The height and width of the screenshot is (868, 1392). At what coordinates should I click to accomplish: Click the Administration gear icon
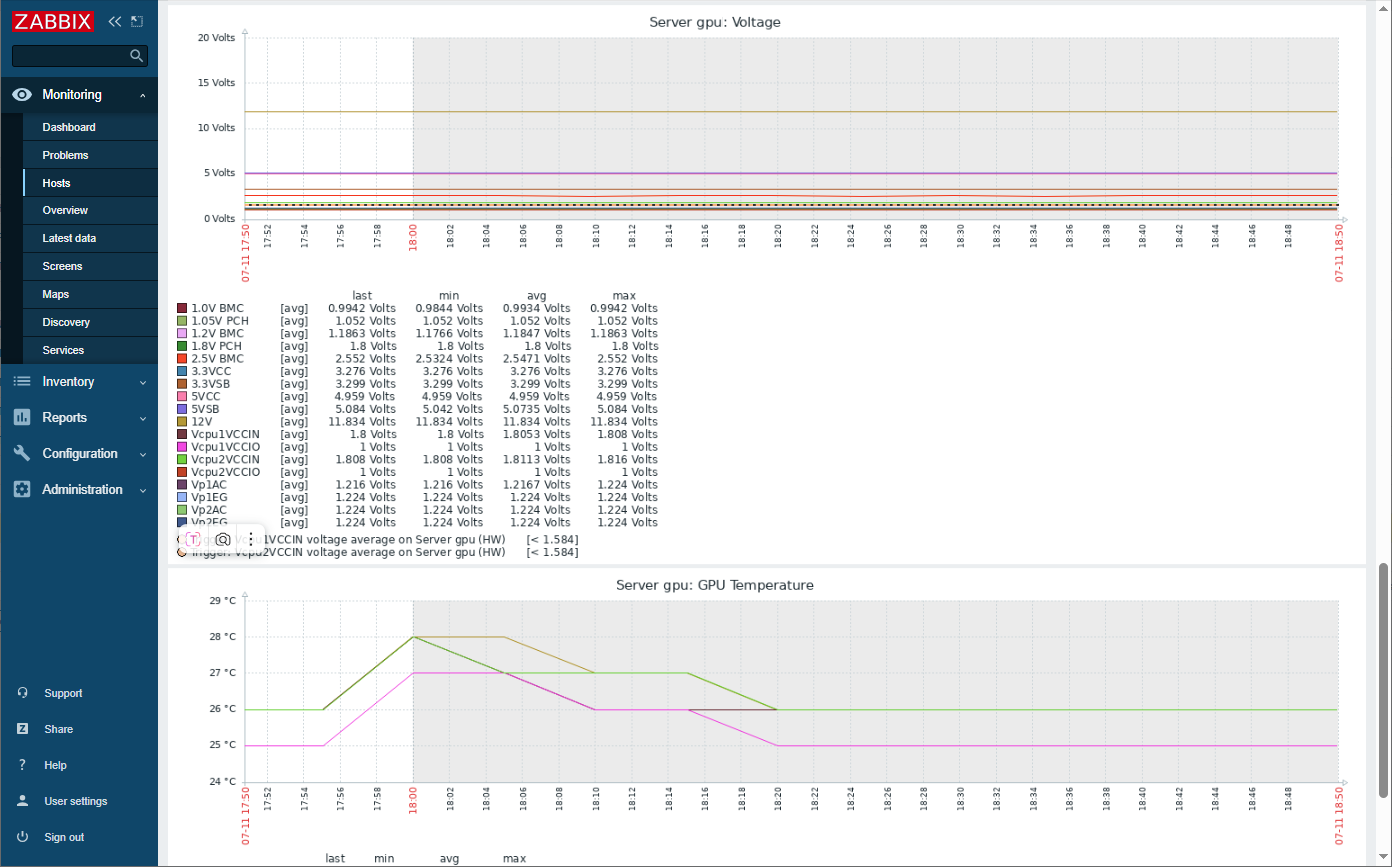pos(22,490)
